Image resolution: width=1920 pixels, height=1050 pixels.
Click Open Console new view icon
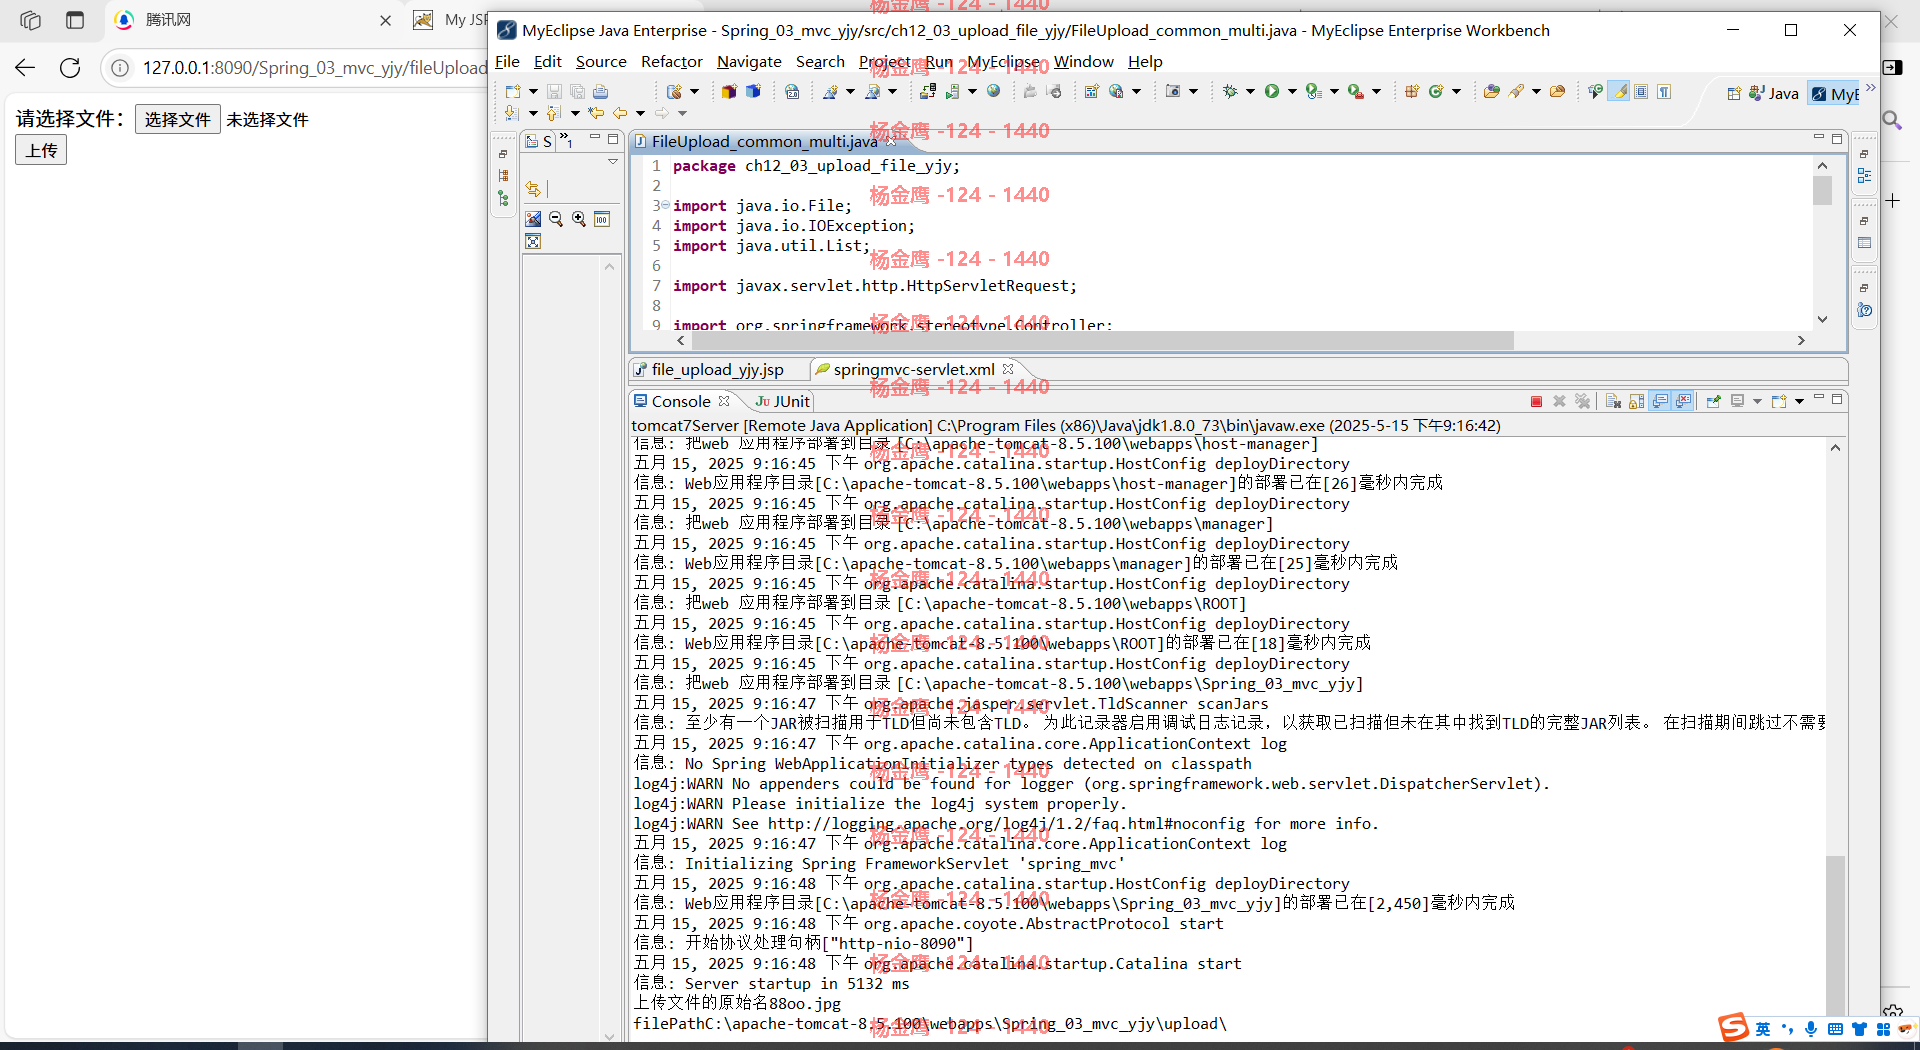click(1779, 401)
